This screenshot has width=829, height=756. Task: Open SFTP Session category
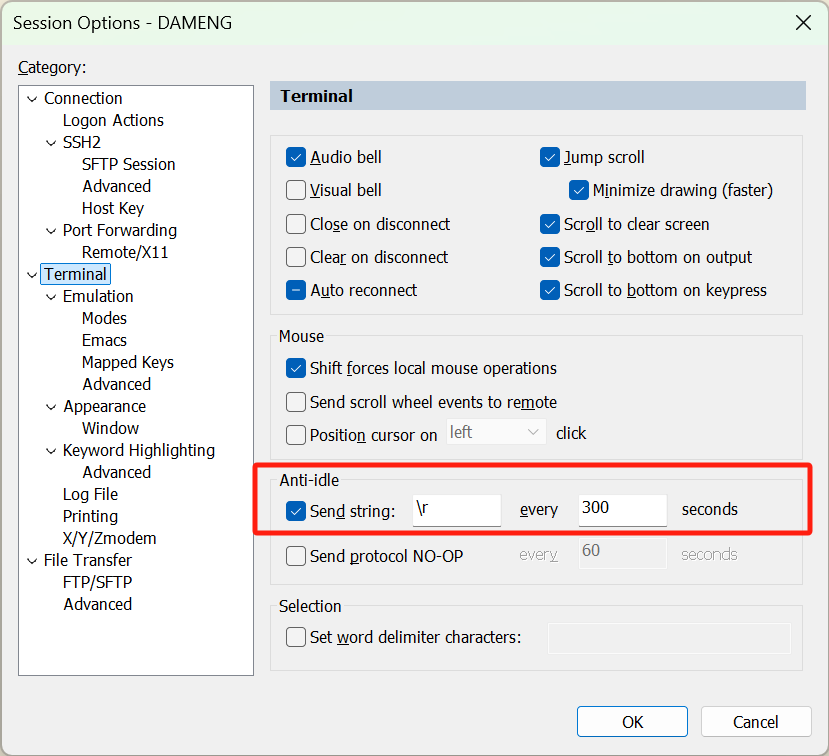point(128,164)
